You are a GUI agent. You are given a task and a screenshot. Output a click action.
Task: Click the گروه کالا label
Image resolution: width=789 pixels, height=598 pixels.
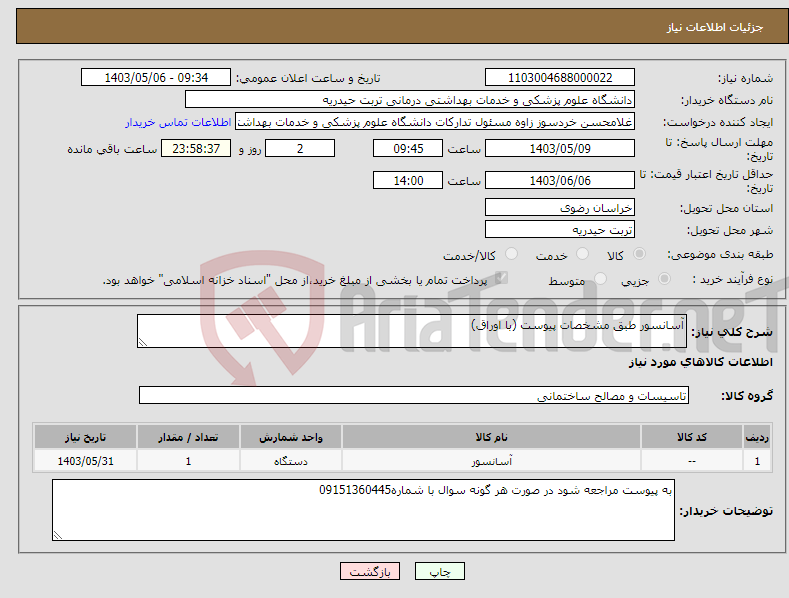coord(747,396)
